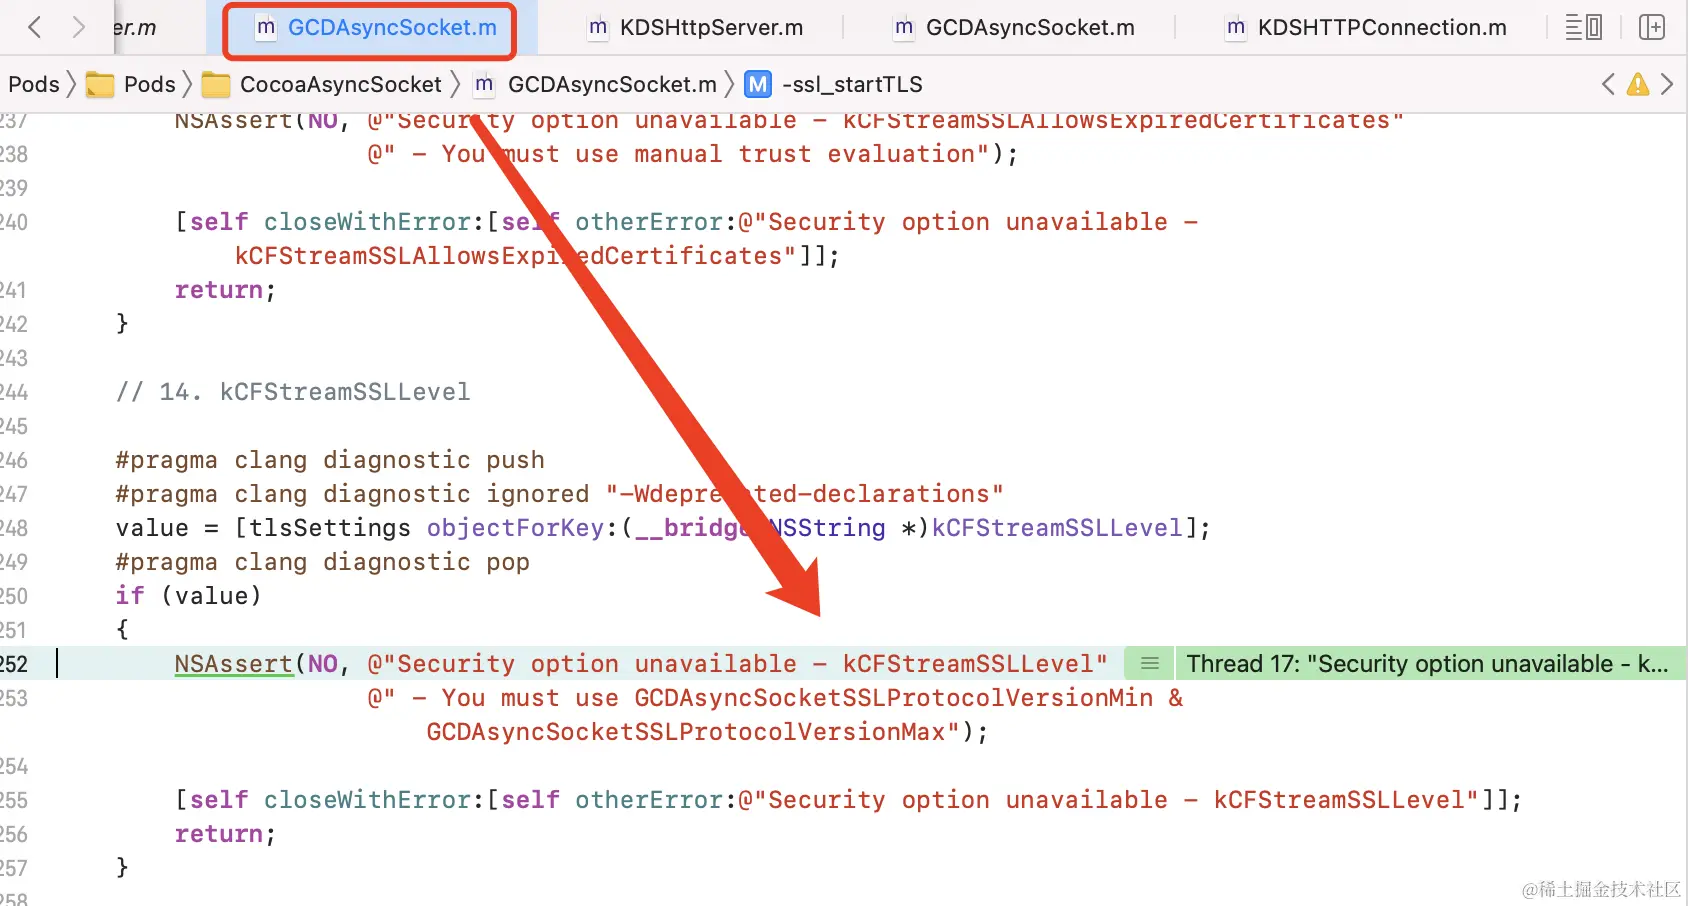Go back with the left navigation arrow
This screenshot has width=1688, height=906.
tap(35, 27)
